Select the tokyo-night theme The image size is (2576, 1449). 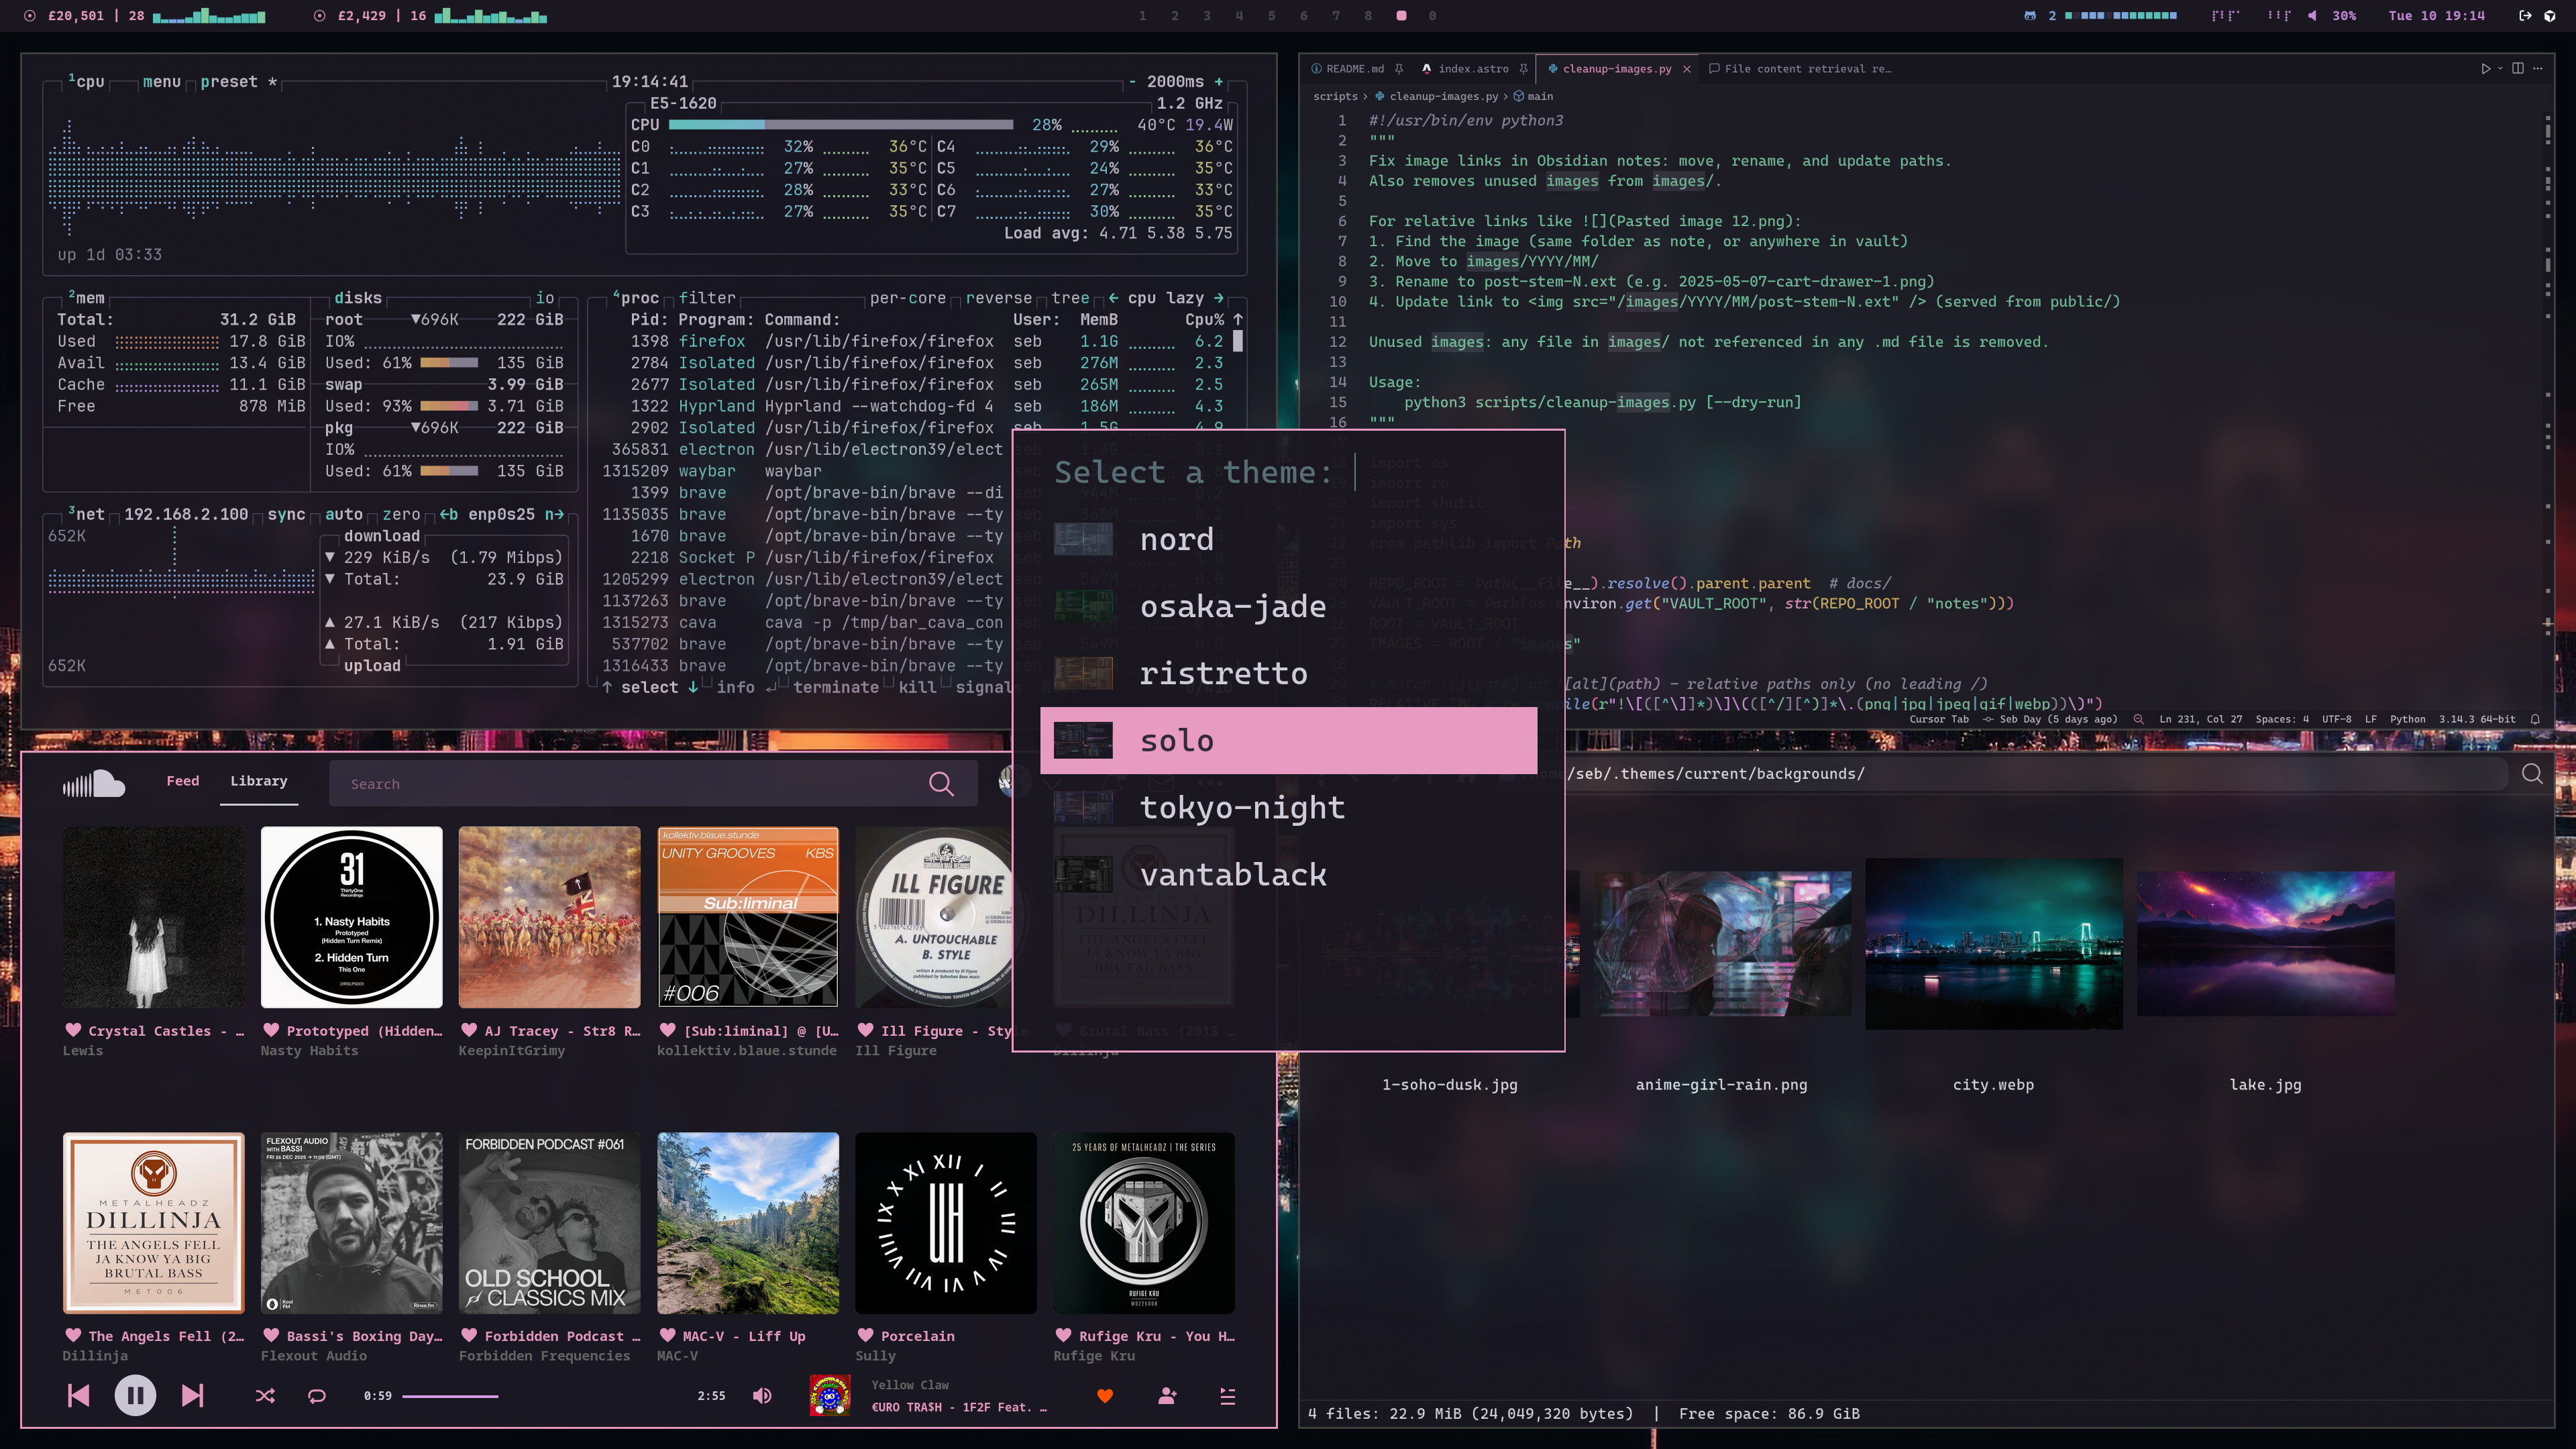1242,808
